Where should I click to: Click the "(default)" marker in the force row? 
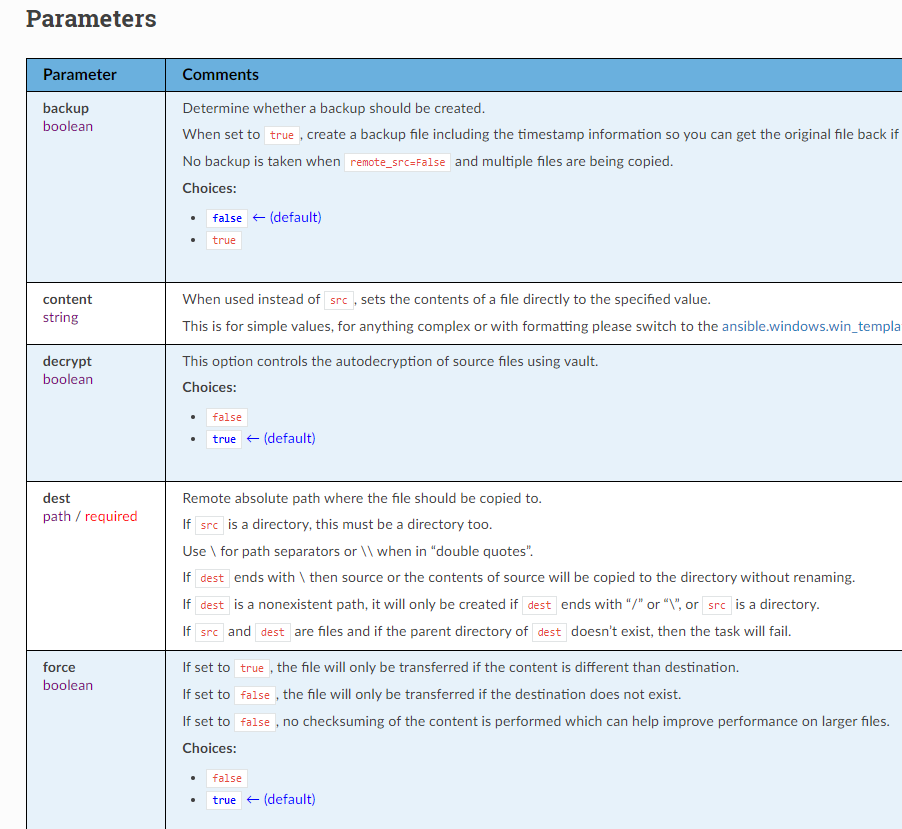point(289,800)
